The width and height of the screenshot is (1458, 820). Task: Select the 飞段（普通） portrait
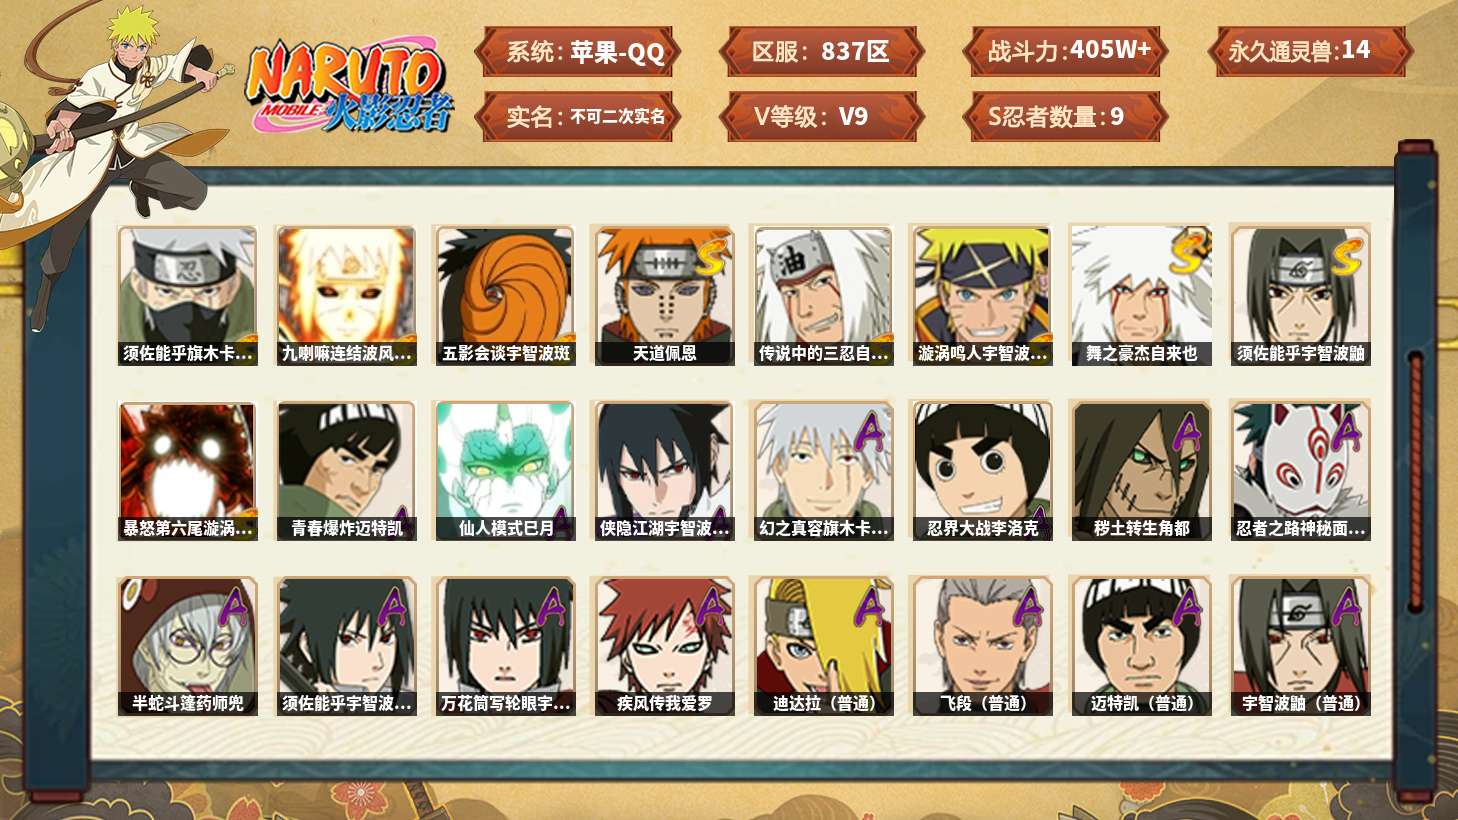pyautogui.click(x=982, y=646)
